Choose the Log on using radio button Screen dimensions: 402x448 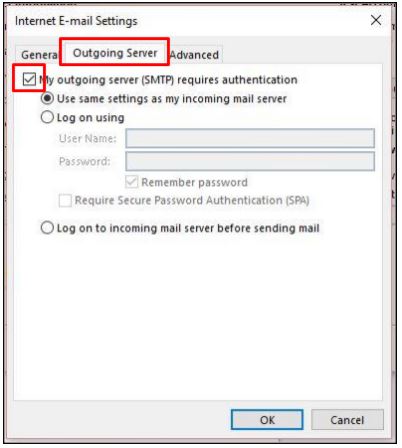point(47,117)
